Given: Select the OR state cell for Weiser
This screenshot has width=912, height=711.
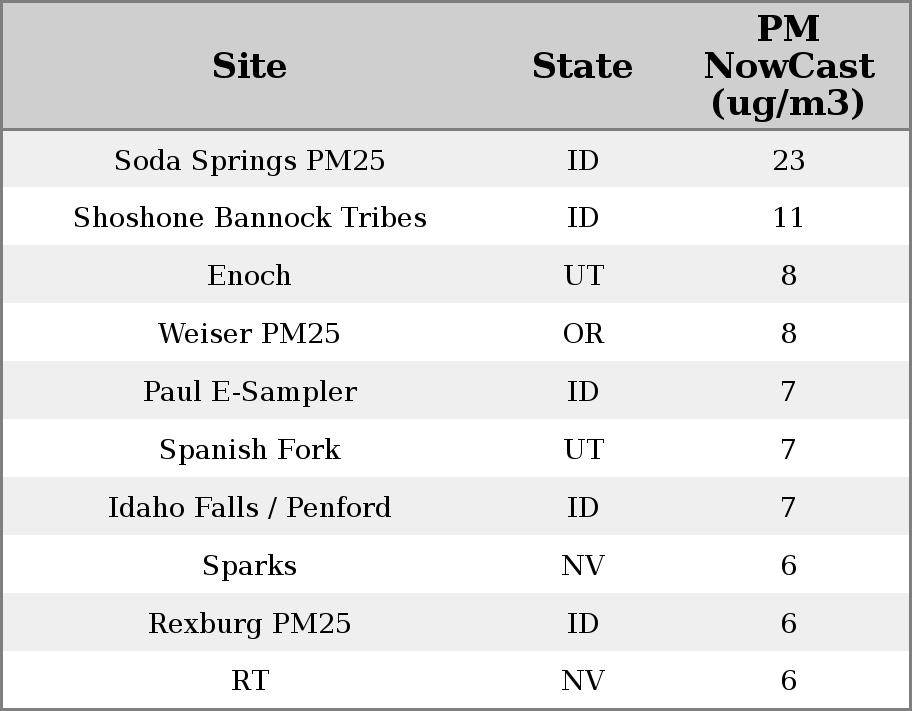Looking at the screenshot, I should coord(583,334).
